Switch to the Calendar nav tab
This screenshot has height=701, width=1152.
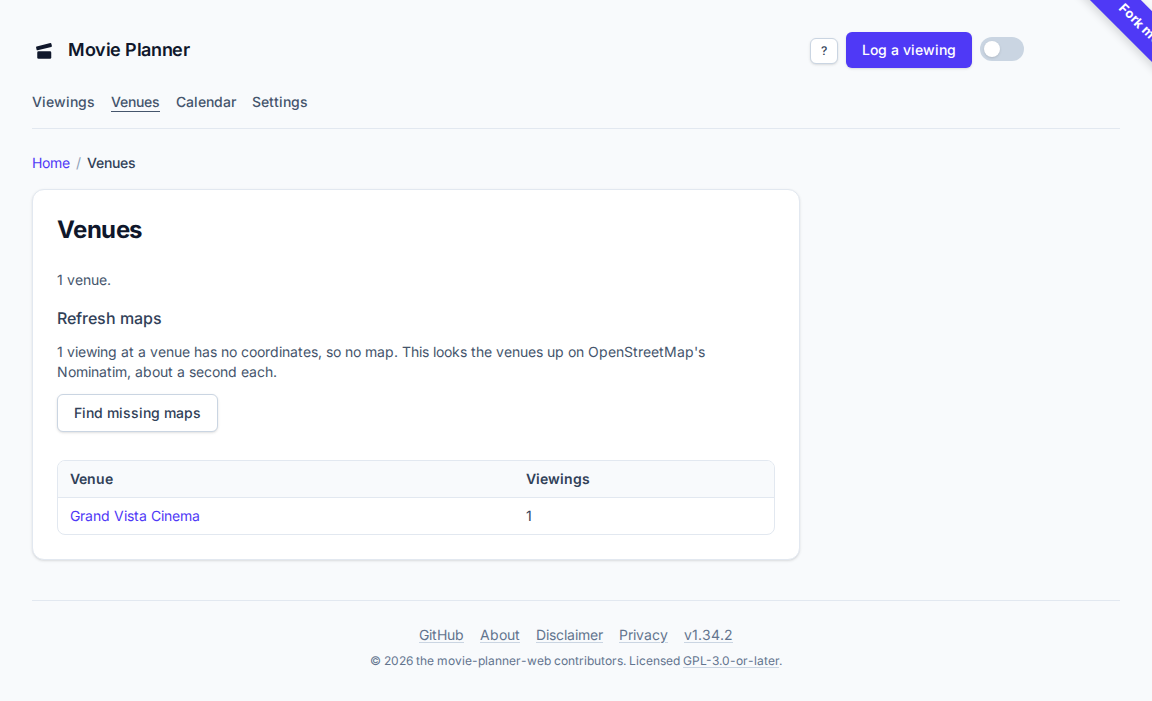[x=206, y=102]
